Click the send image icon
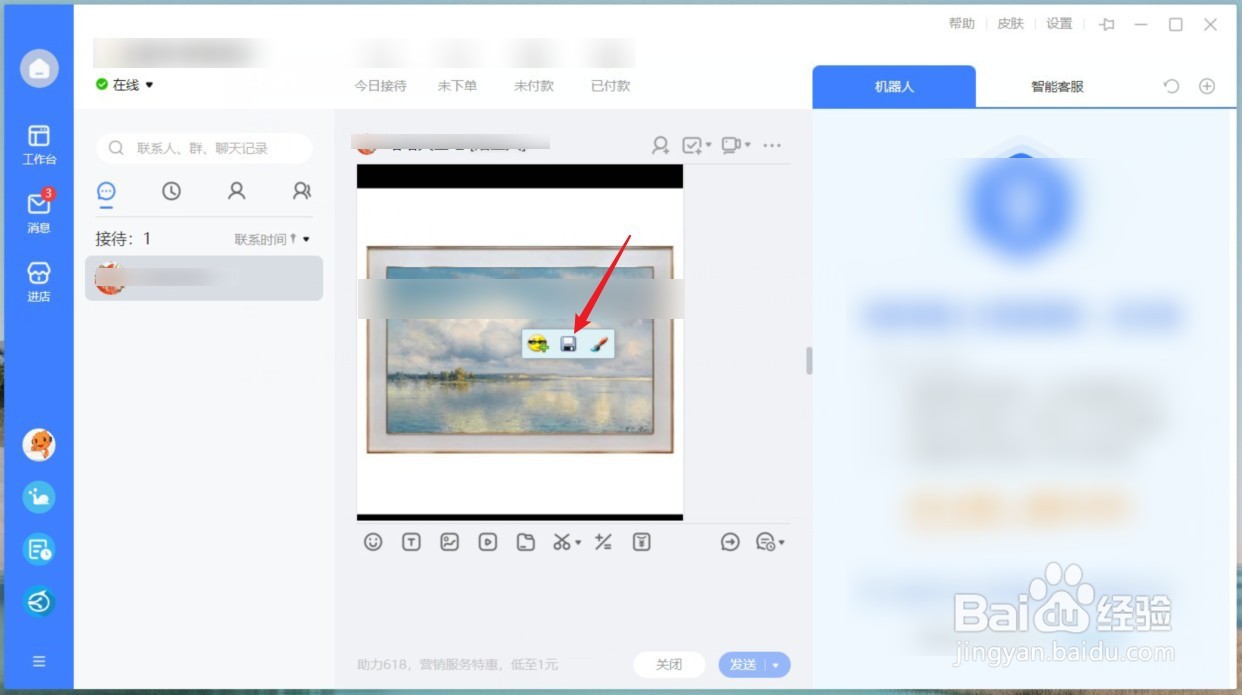 click(x=448, y=541)
